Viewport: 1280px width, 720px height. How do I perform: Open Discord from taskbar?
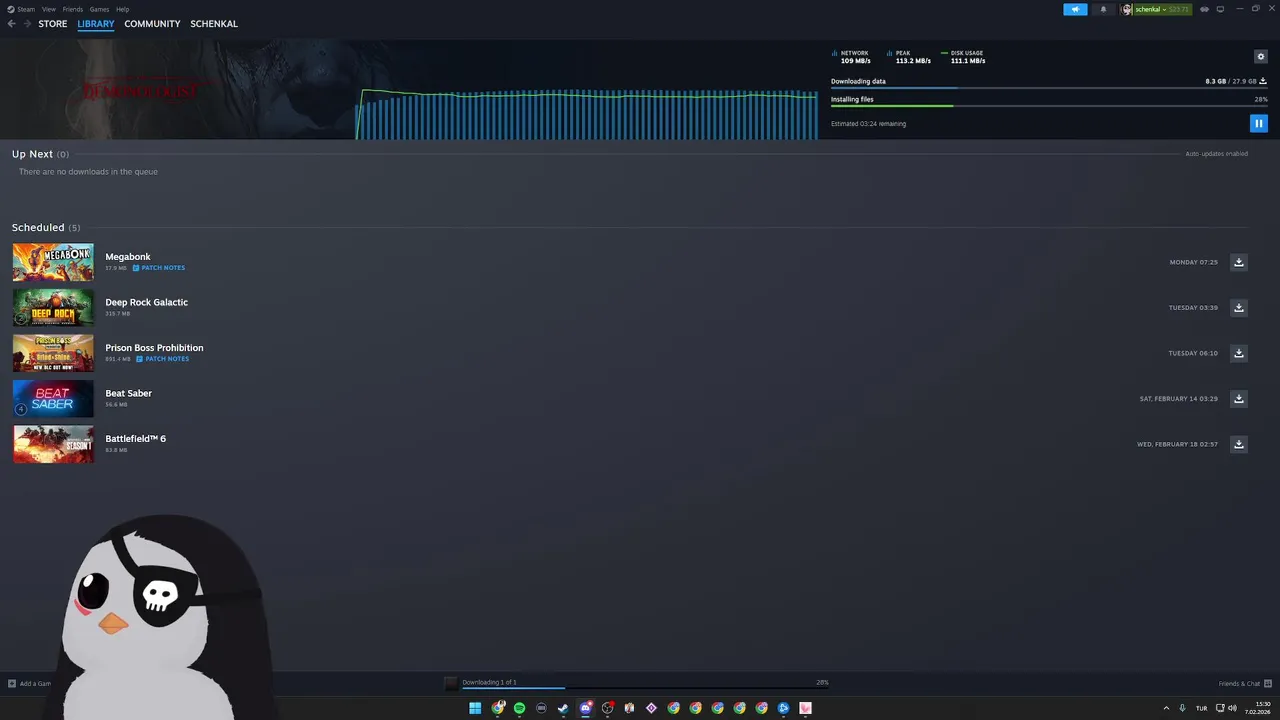pos(585,708)
